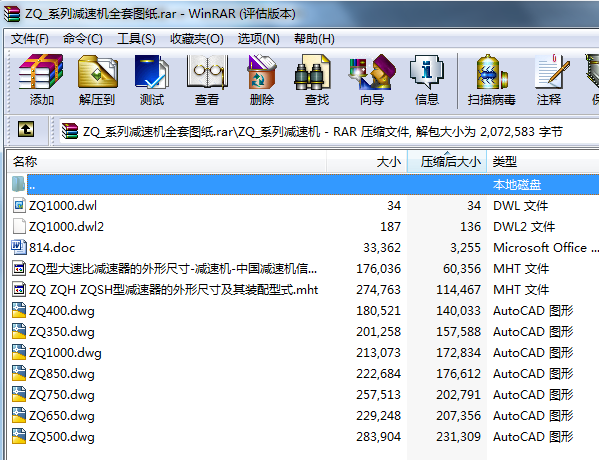Viewport: 599px width, 460px height.
Task: Click the archive icon in address bar
Action: tap(70, 131)
